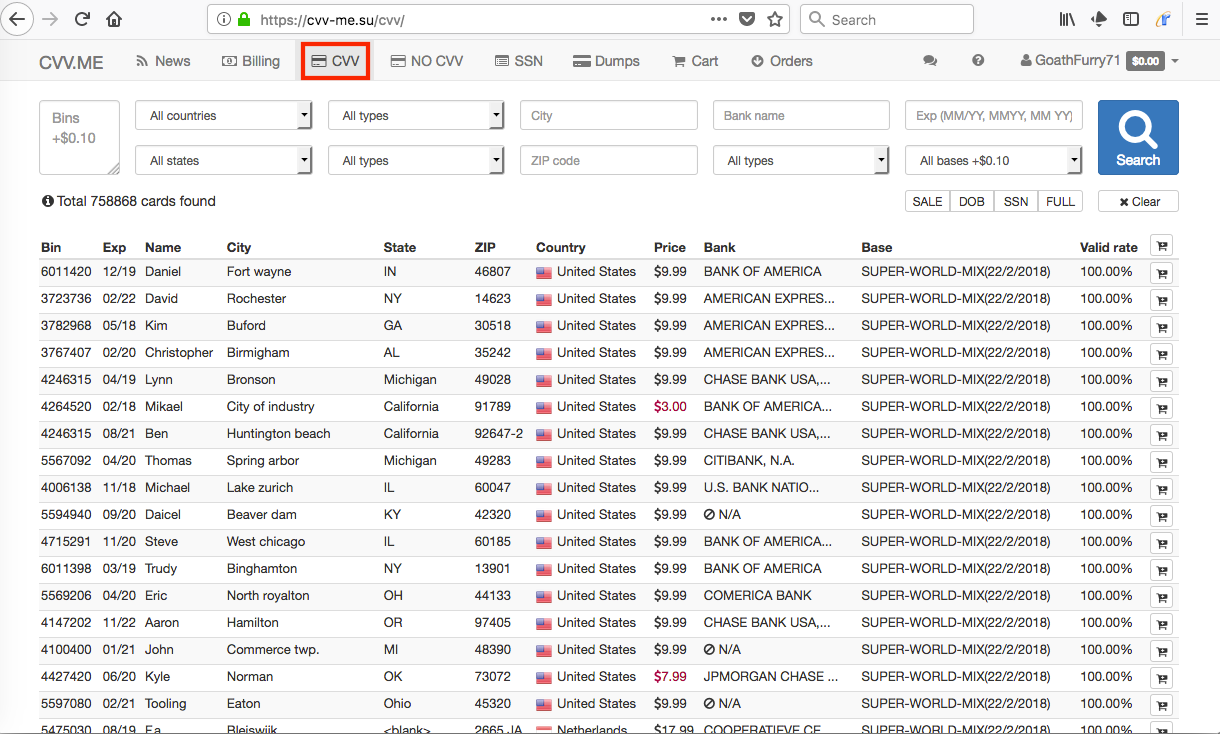Focus the Bins text box
Image resolution: width=1220 pixels, height=734 pixels.
point(79,138)
